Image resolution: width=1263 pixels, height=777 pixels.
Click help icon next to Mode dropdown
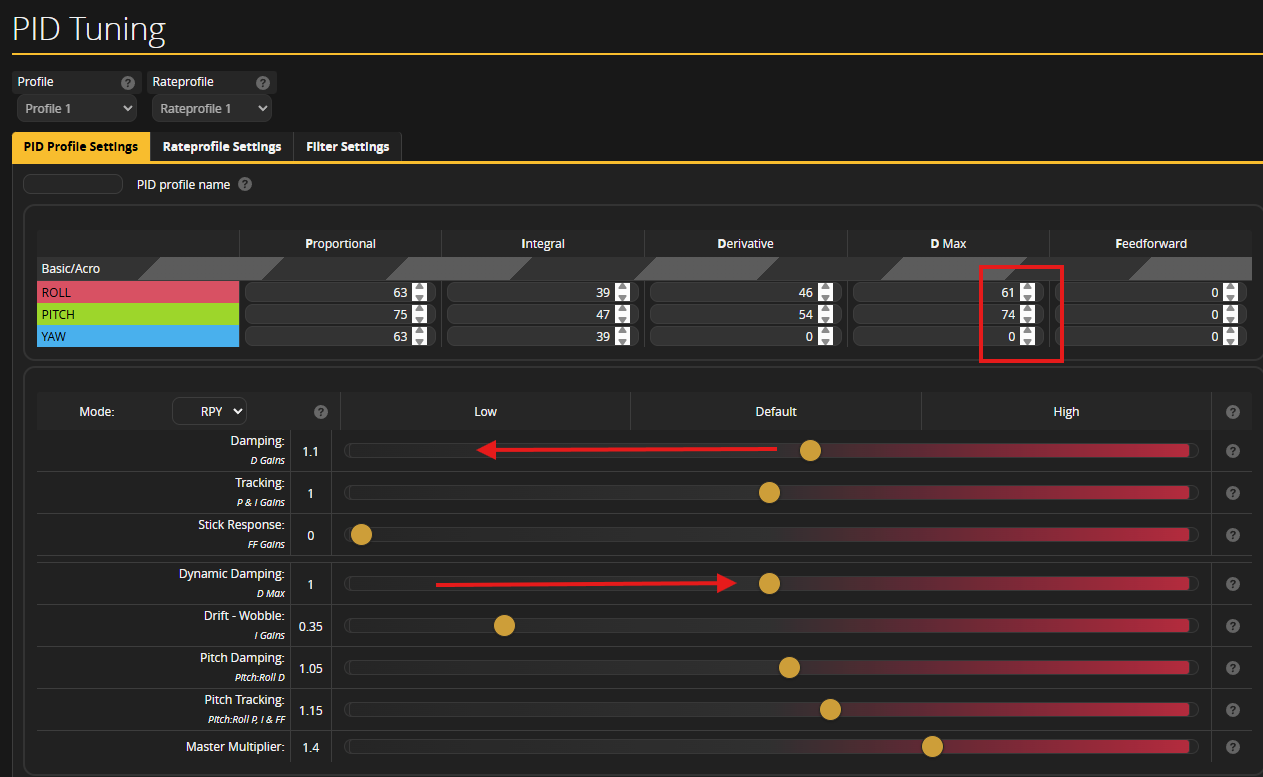[x=321, y=412]
